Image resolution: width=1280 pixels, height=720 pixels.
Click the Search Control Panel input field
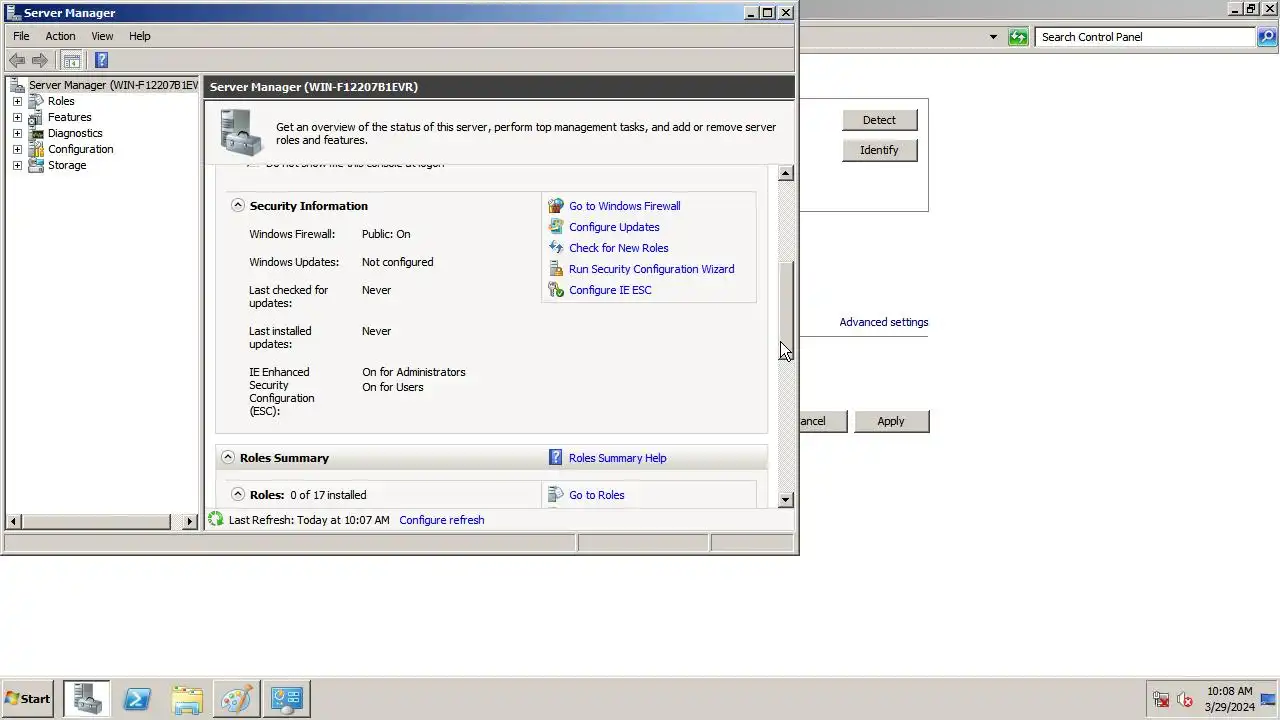[1145, 37]
